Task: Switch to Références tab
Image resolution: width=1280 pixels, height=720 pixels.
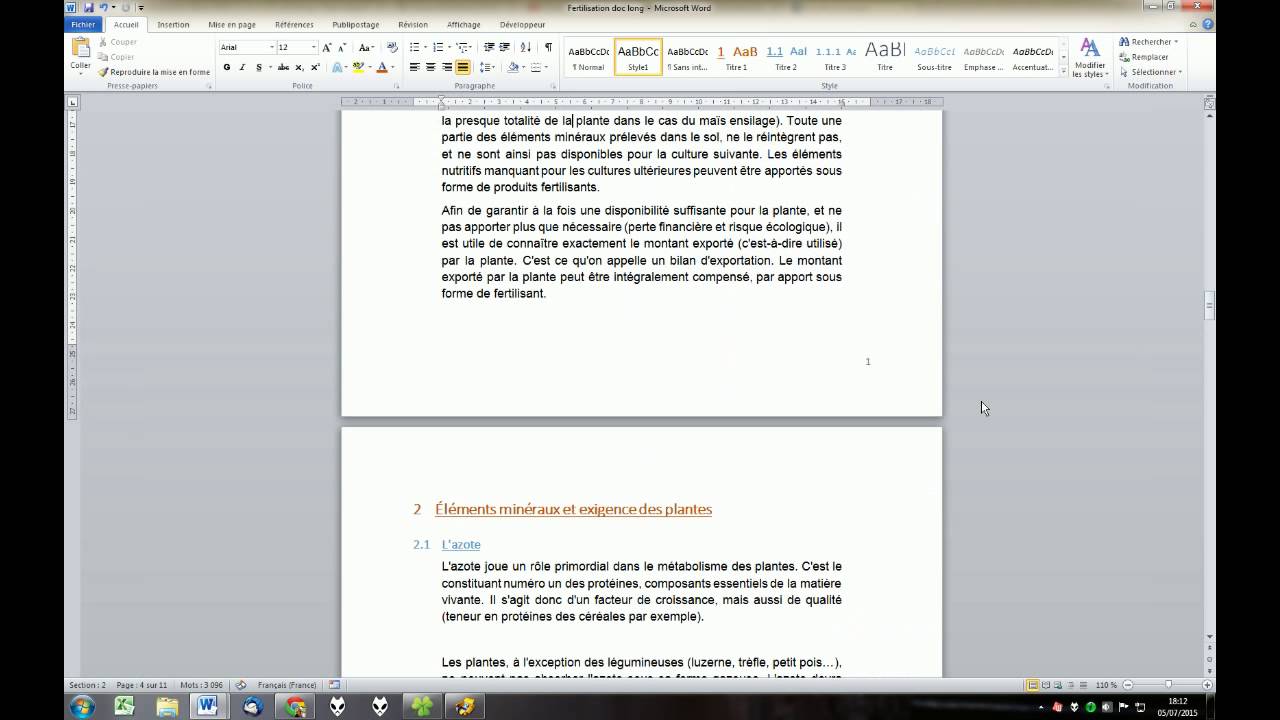Action: [x=294, y=24]
